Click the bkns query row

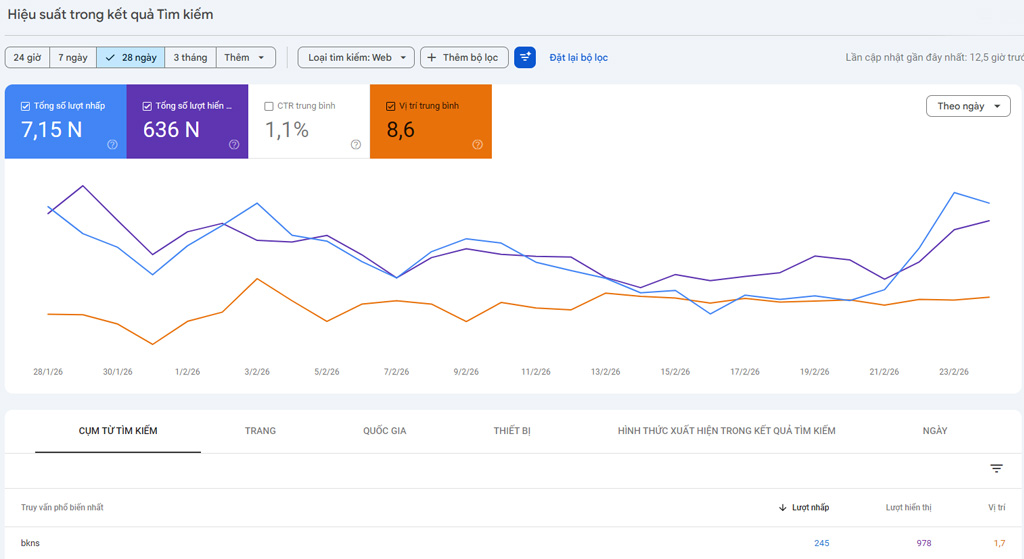pyautogui.click(x=30, y=543)
